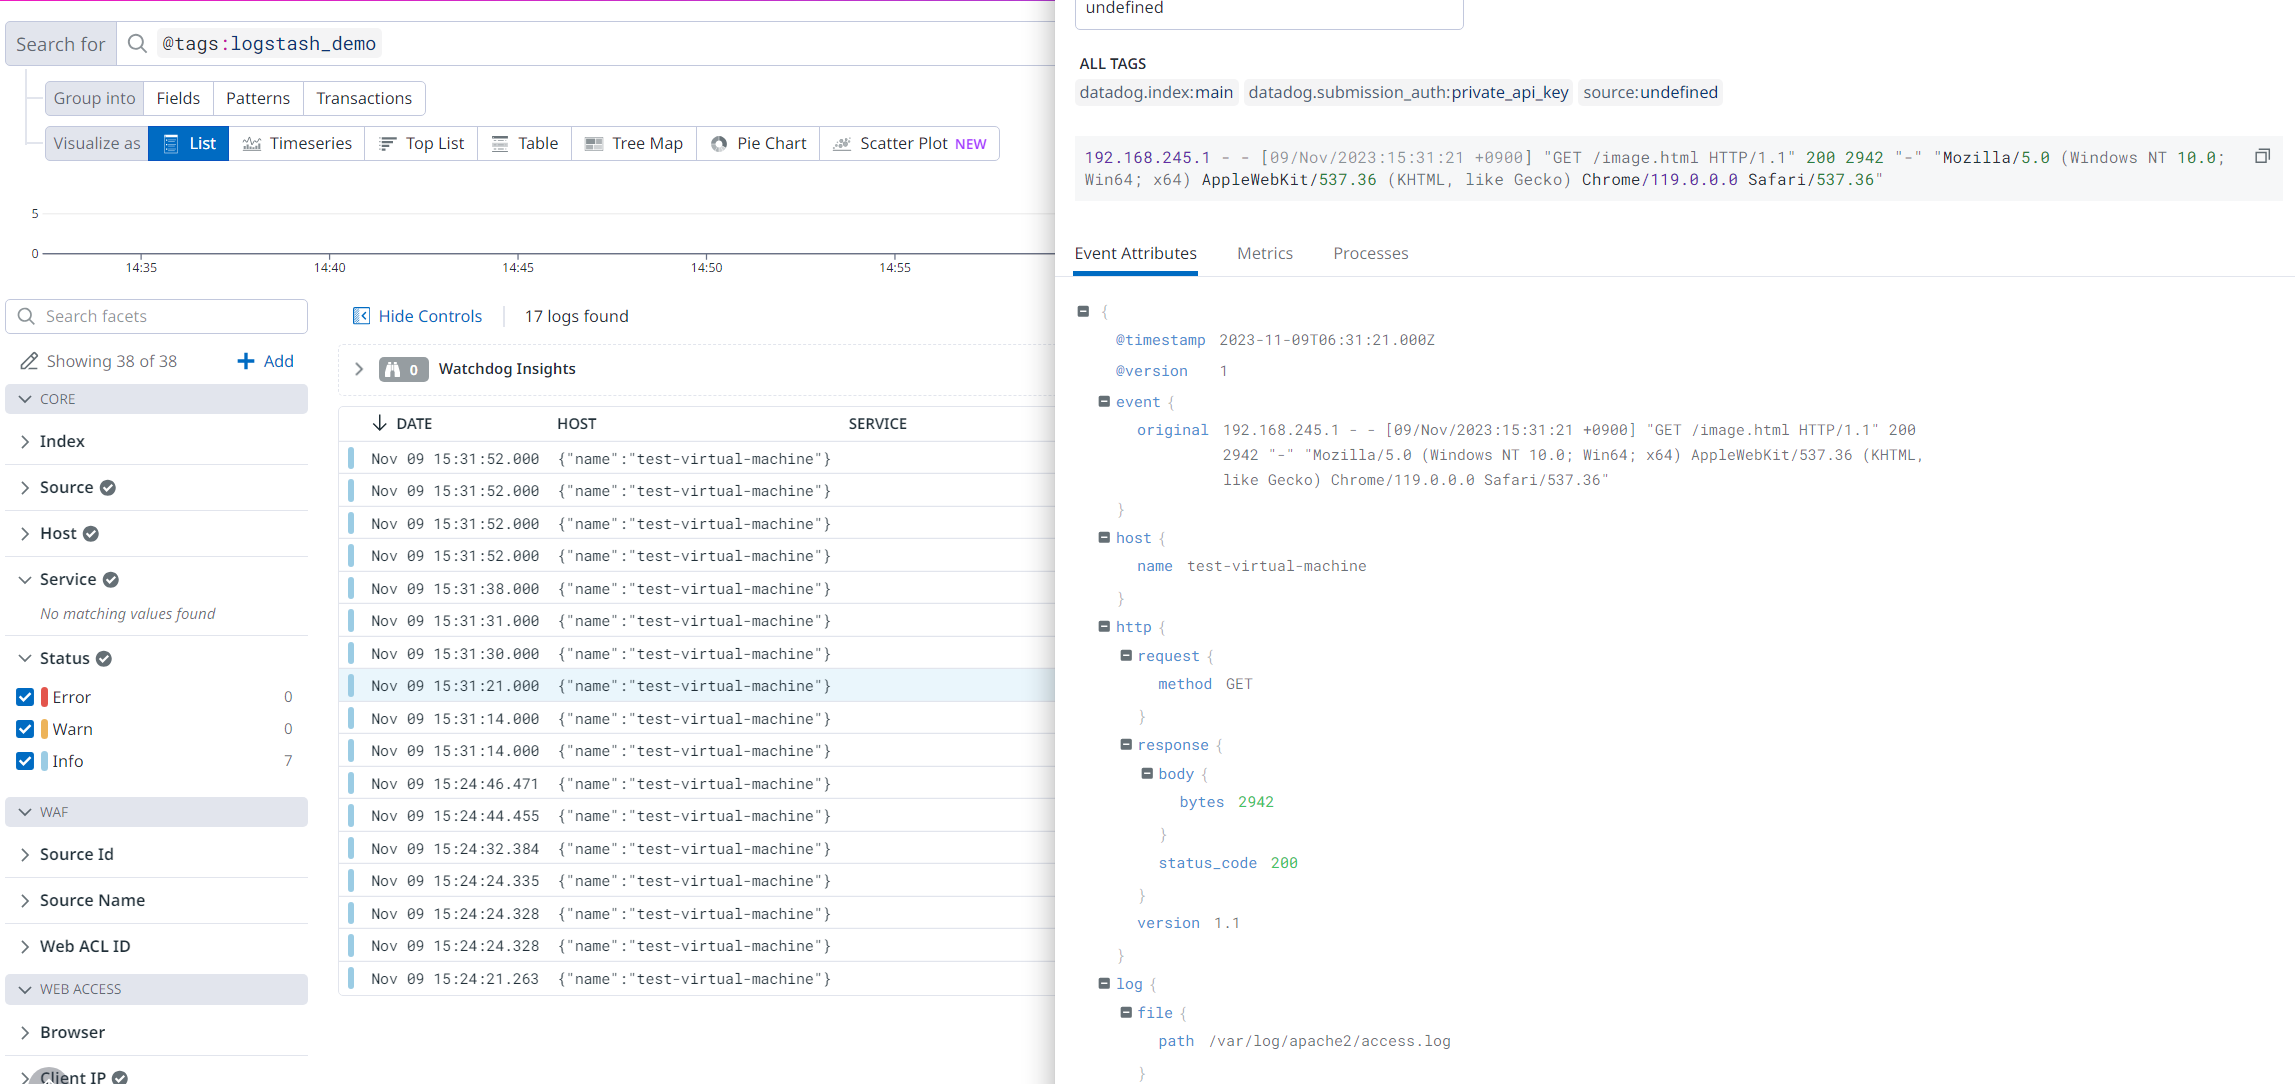
Task: Collapse the http attribute node
Action: point(1104,627)
